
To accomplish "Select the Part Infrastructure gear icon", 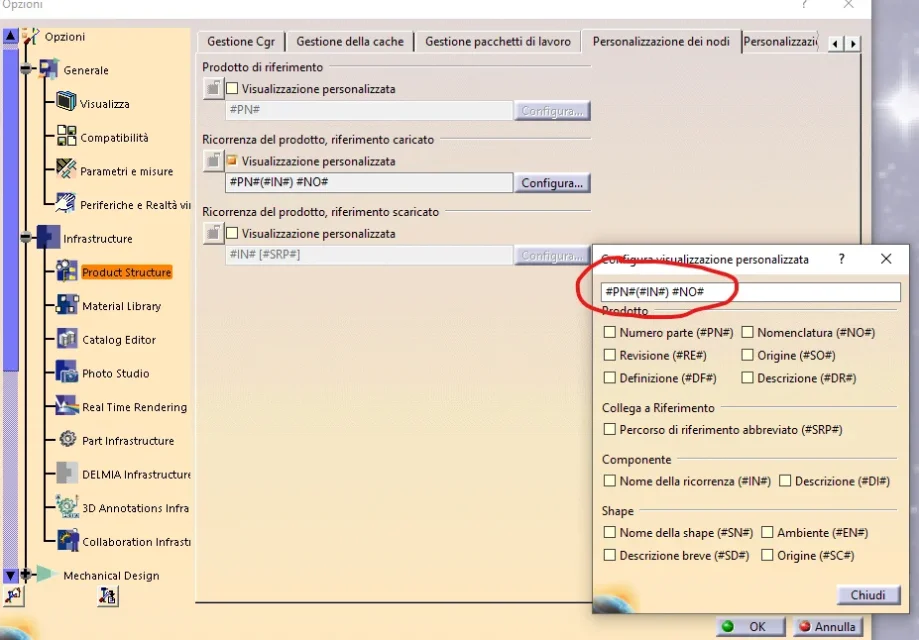I will coord(67,440).
